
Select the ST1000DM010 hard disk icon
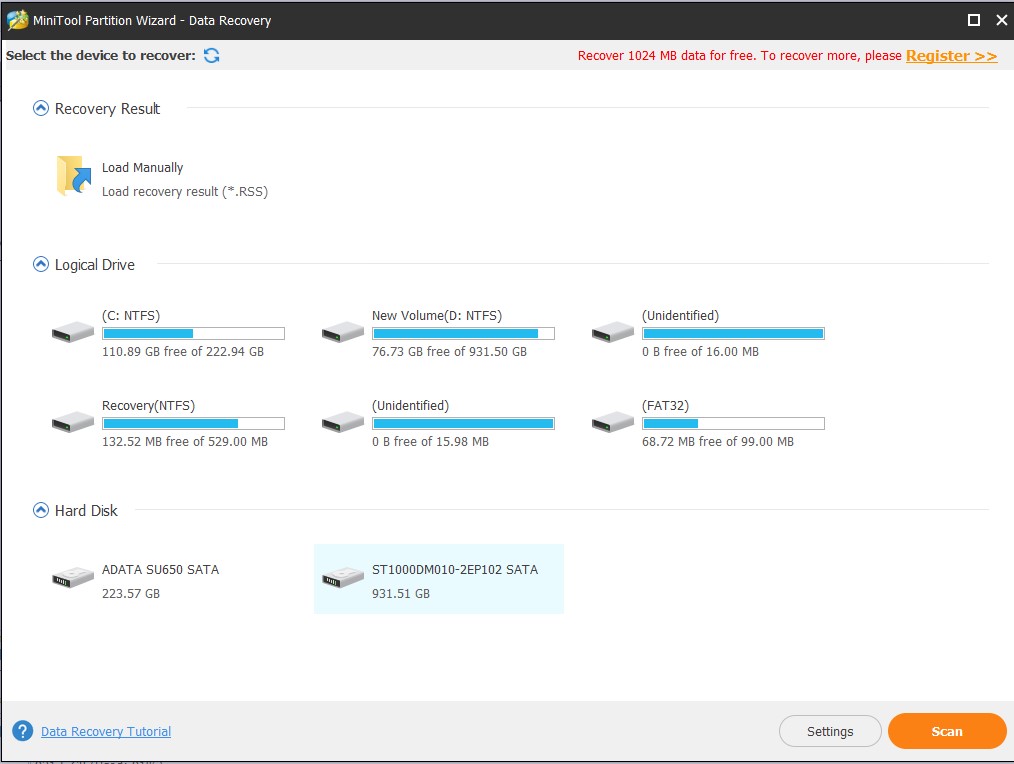point(343,577)
